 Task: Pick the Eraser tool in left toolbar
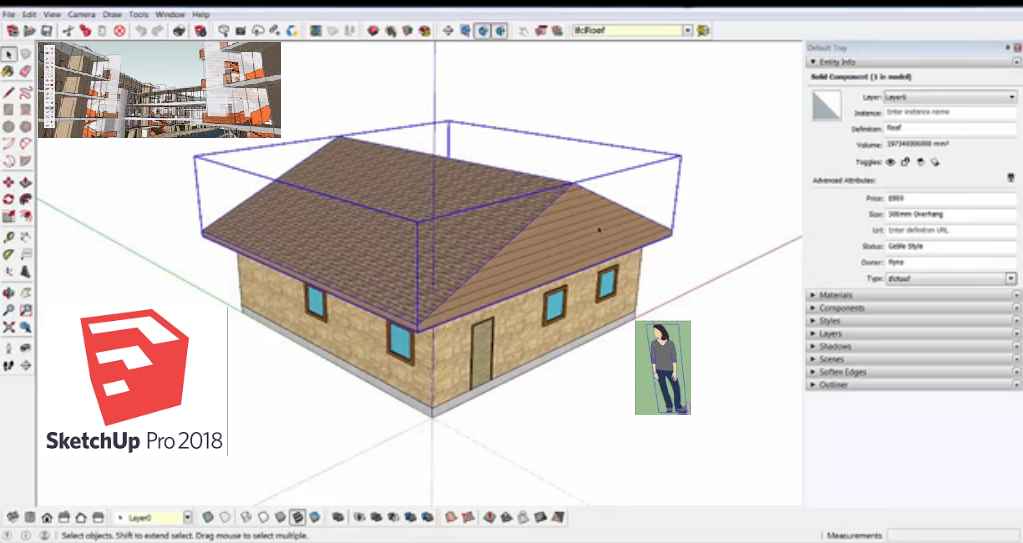click(x=26, y=72)
